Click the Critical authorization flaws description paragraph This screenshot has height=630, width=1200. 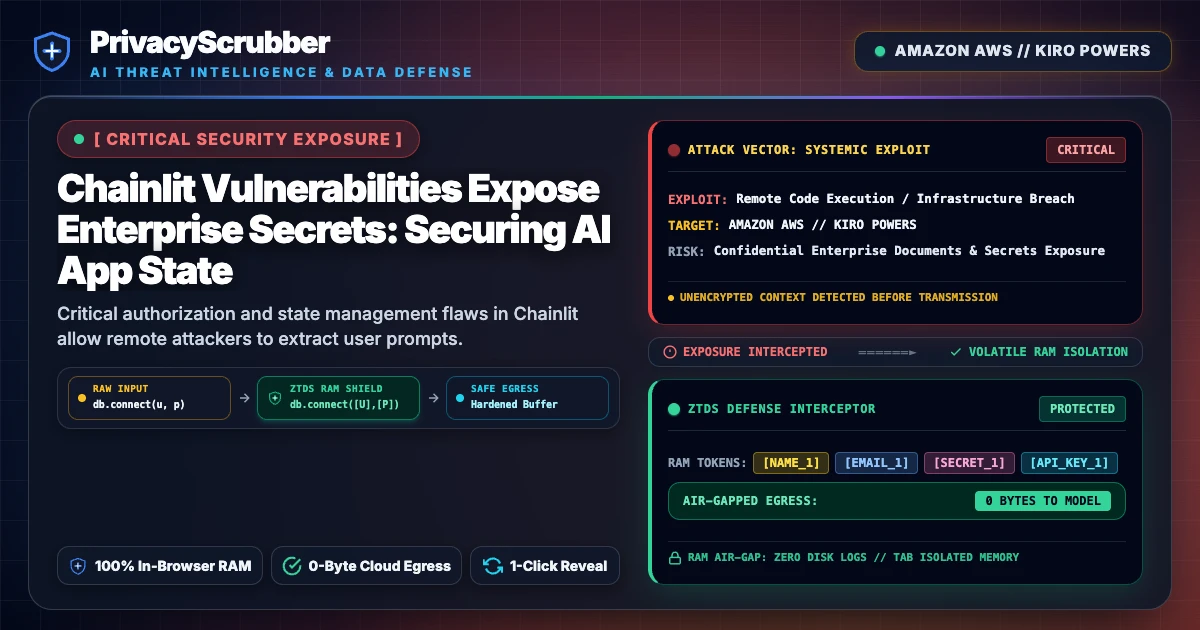tap(317, 326)
